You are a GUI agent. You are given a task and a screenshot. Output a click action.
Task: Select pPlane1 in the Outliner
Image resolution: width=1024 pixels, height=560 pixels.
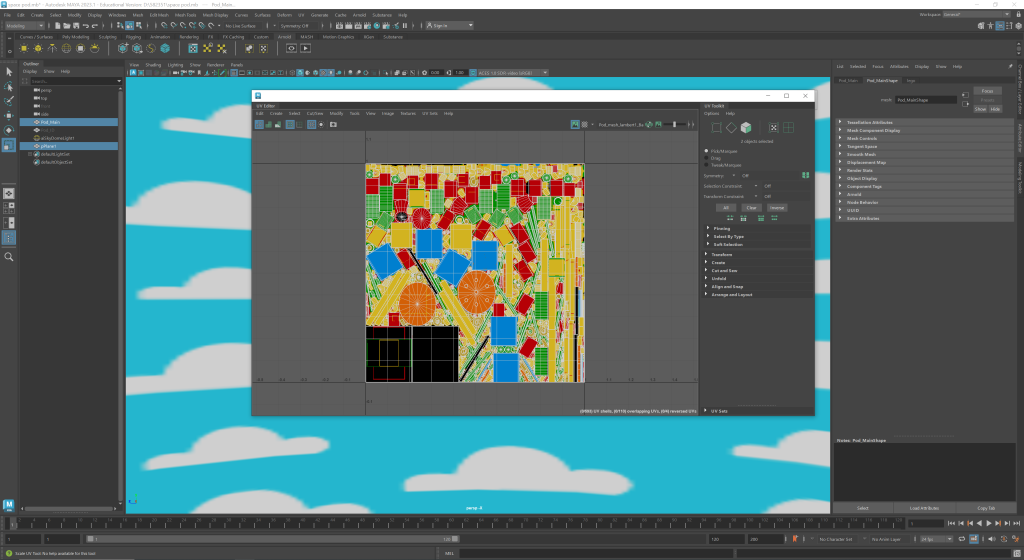tap(48, 146)
